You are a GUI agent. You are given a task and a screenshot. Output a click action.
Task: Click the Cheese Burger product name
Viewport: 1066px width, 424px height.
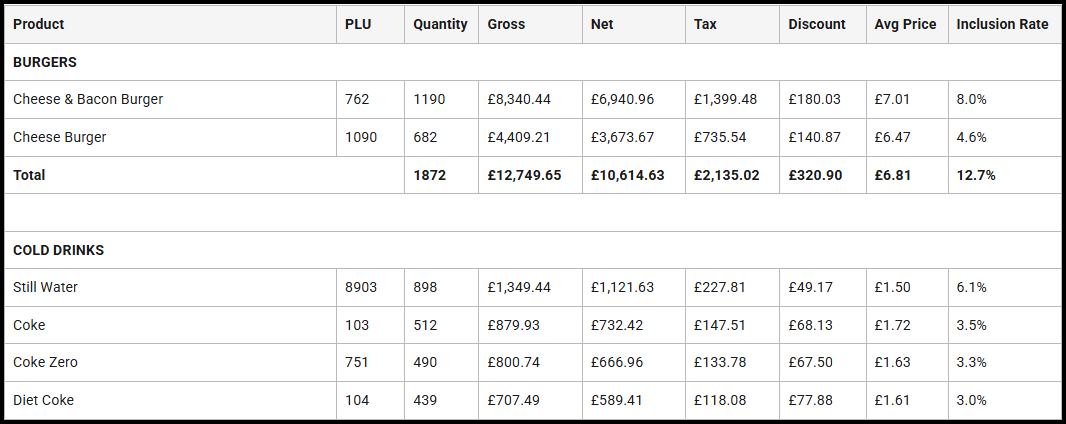60,137
